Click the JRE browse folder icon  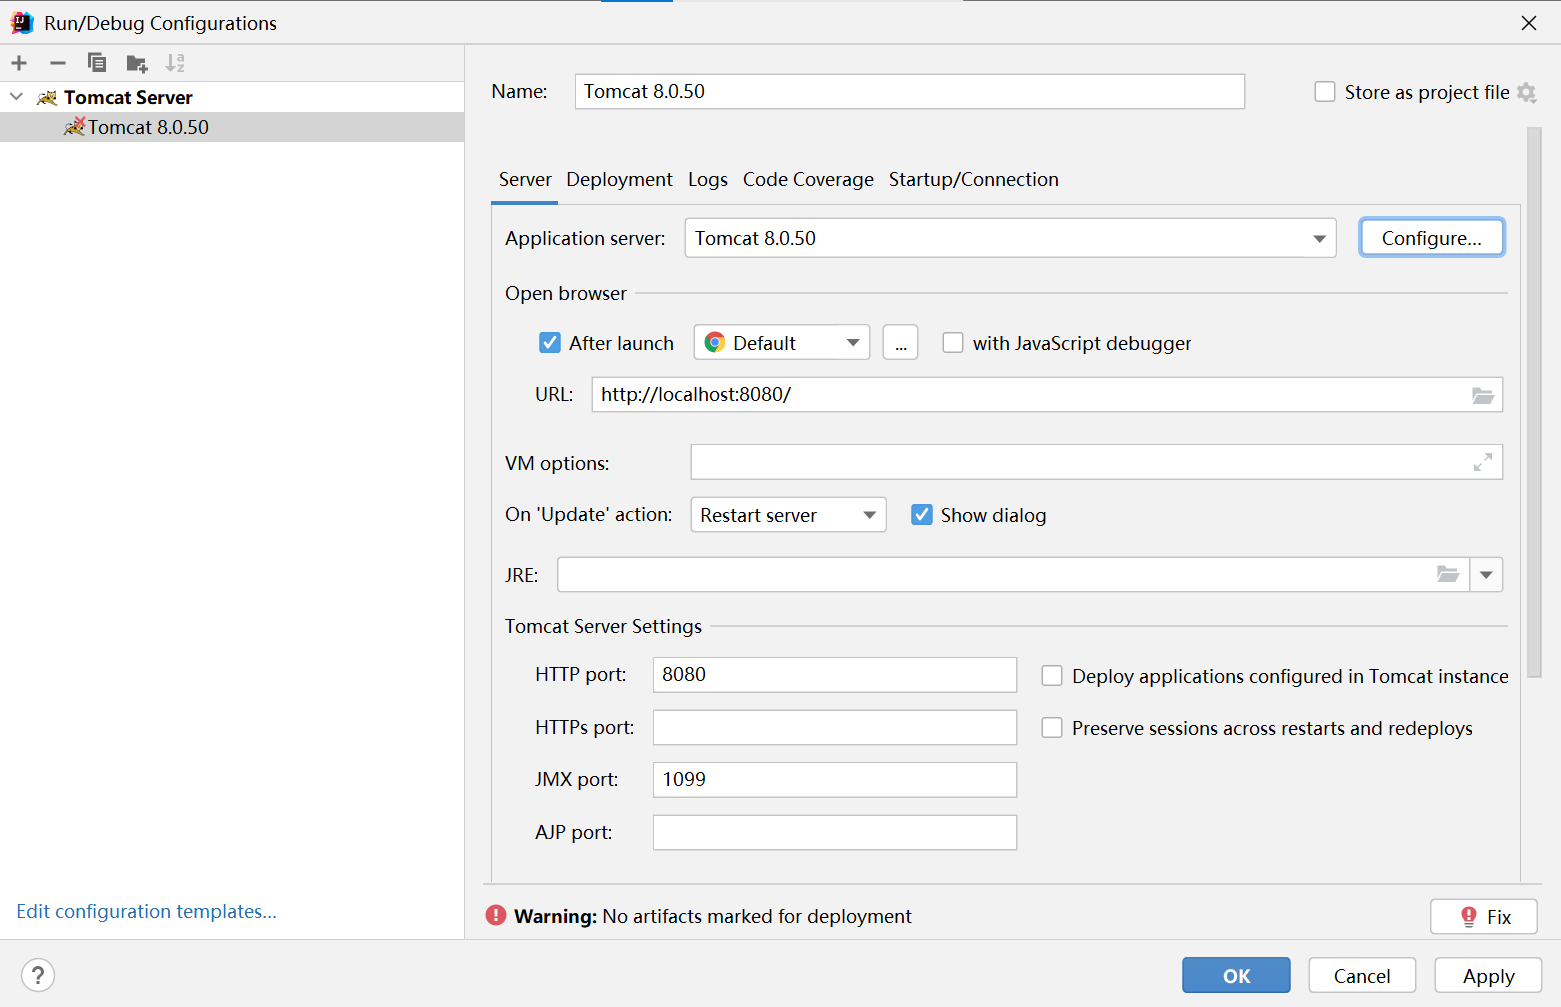pyautogui.click(x=1447, y=574)
